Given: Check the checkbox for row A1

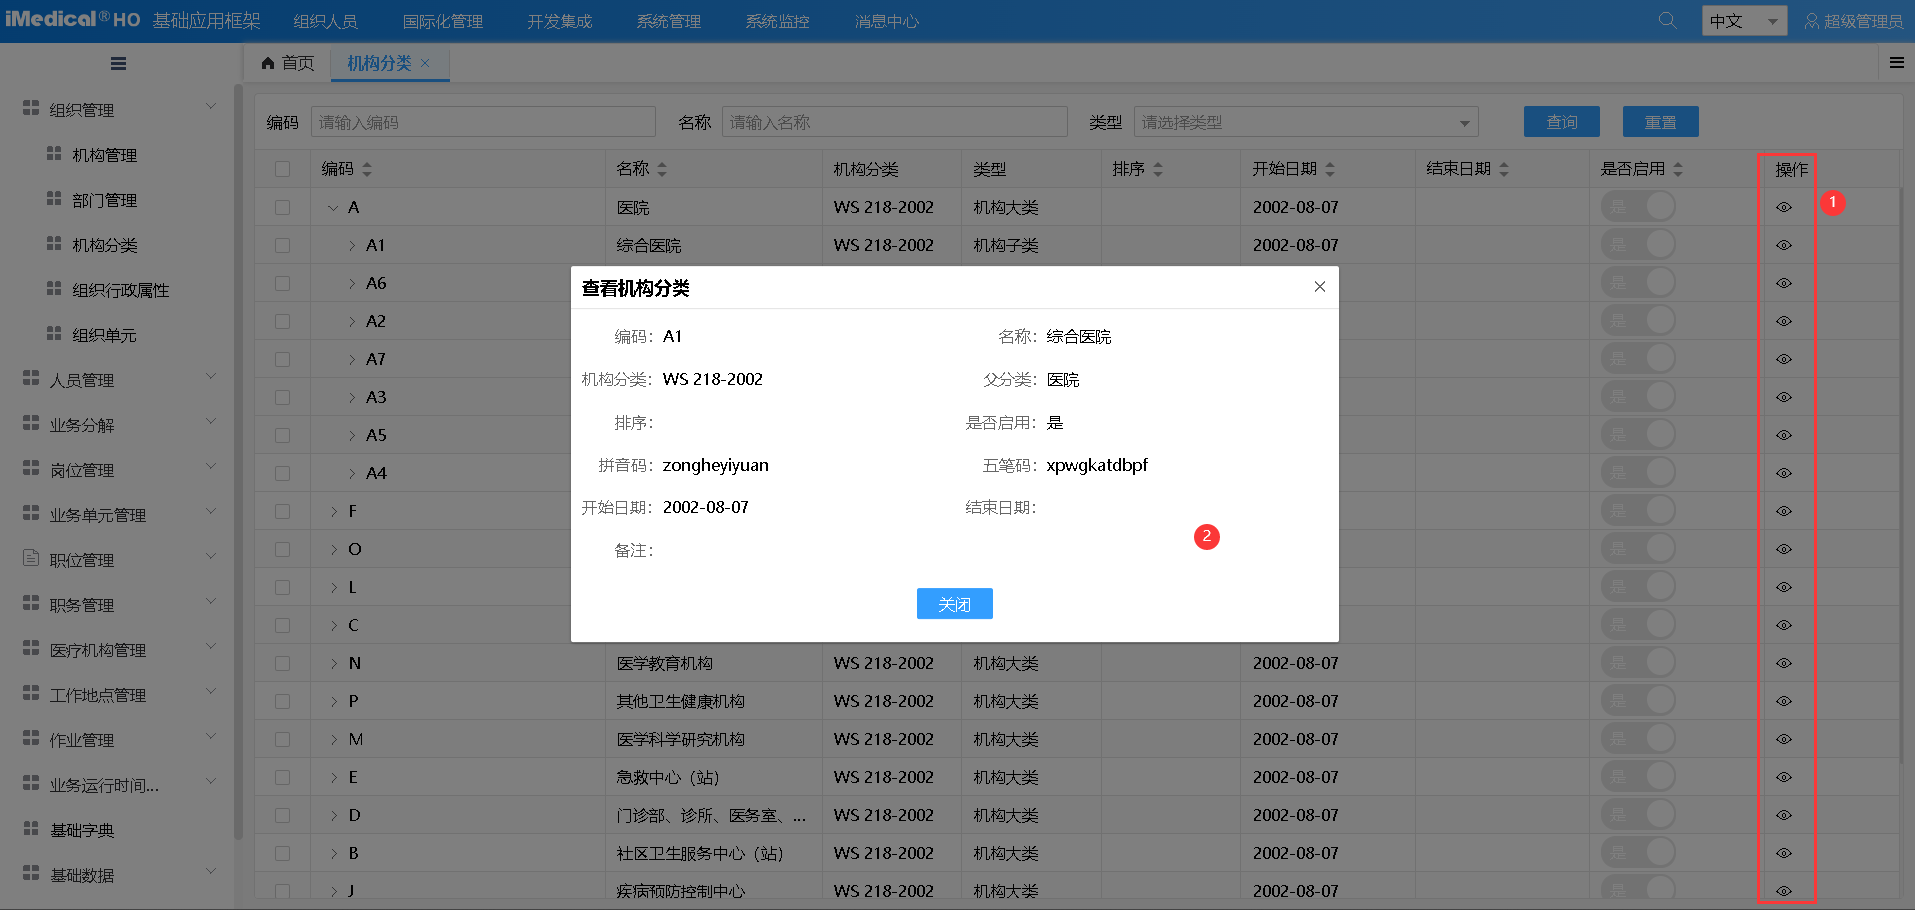Looking at the screenshot, I should tap(283, 244).
